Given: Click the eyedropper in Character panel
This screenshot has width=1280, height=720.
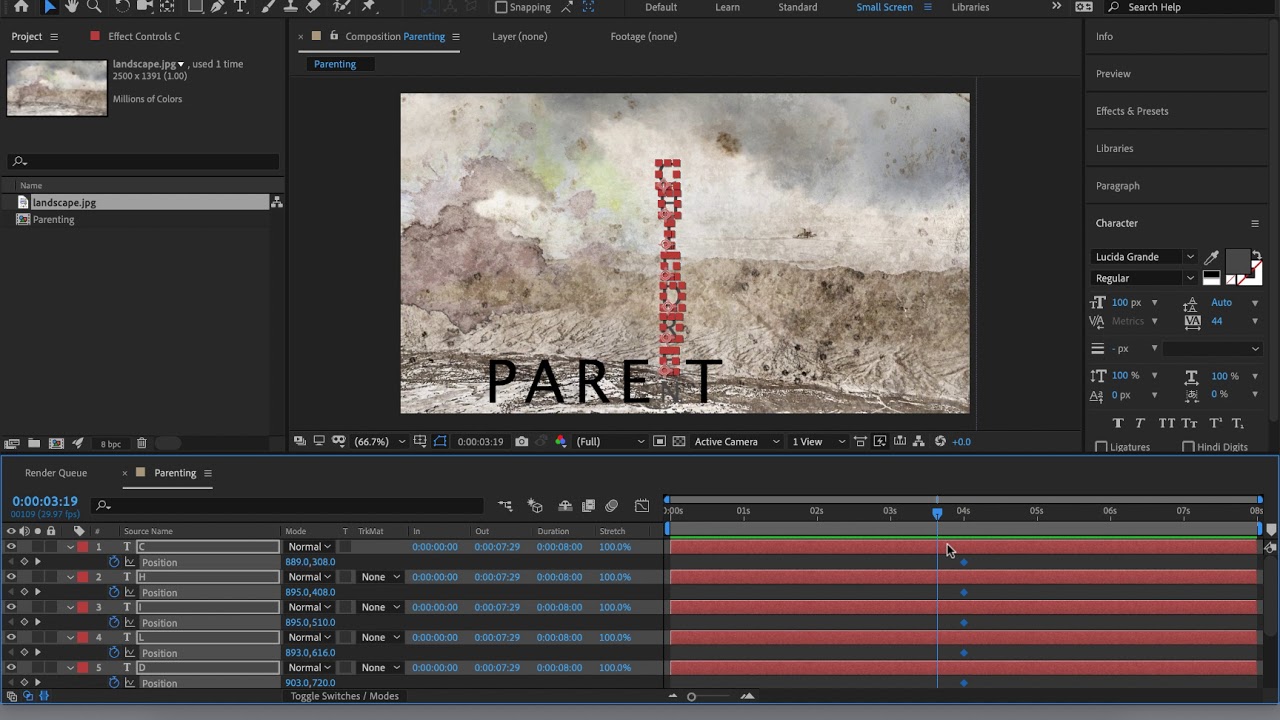Looking at the screenshot, I should [x=1212, y=258].
